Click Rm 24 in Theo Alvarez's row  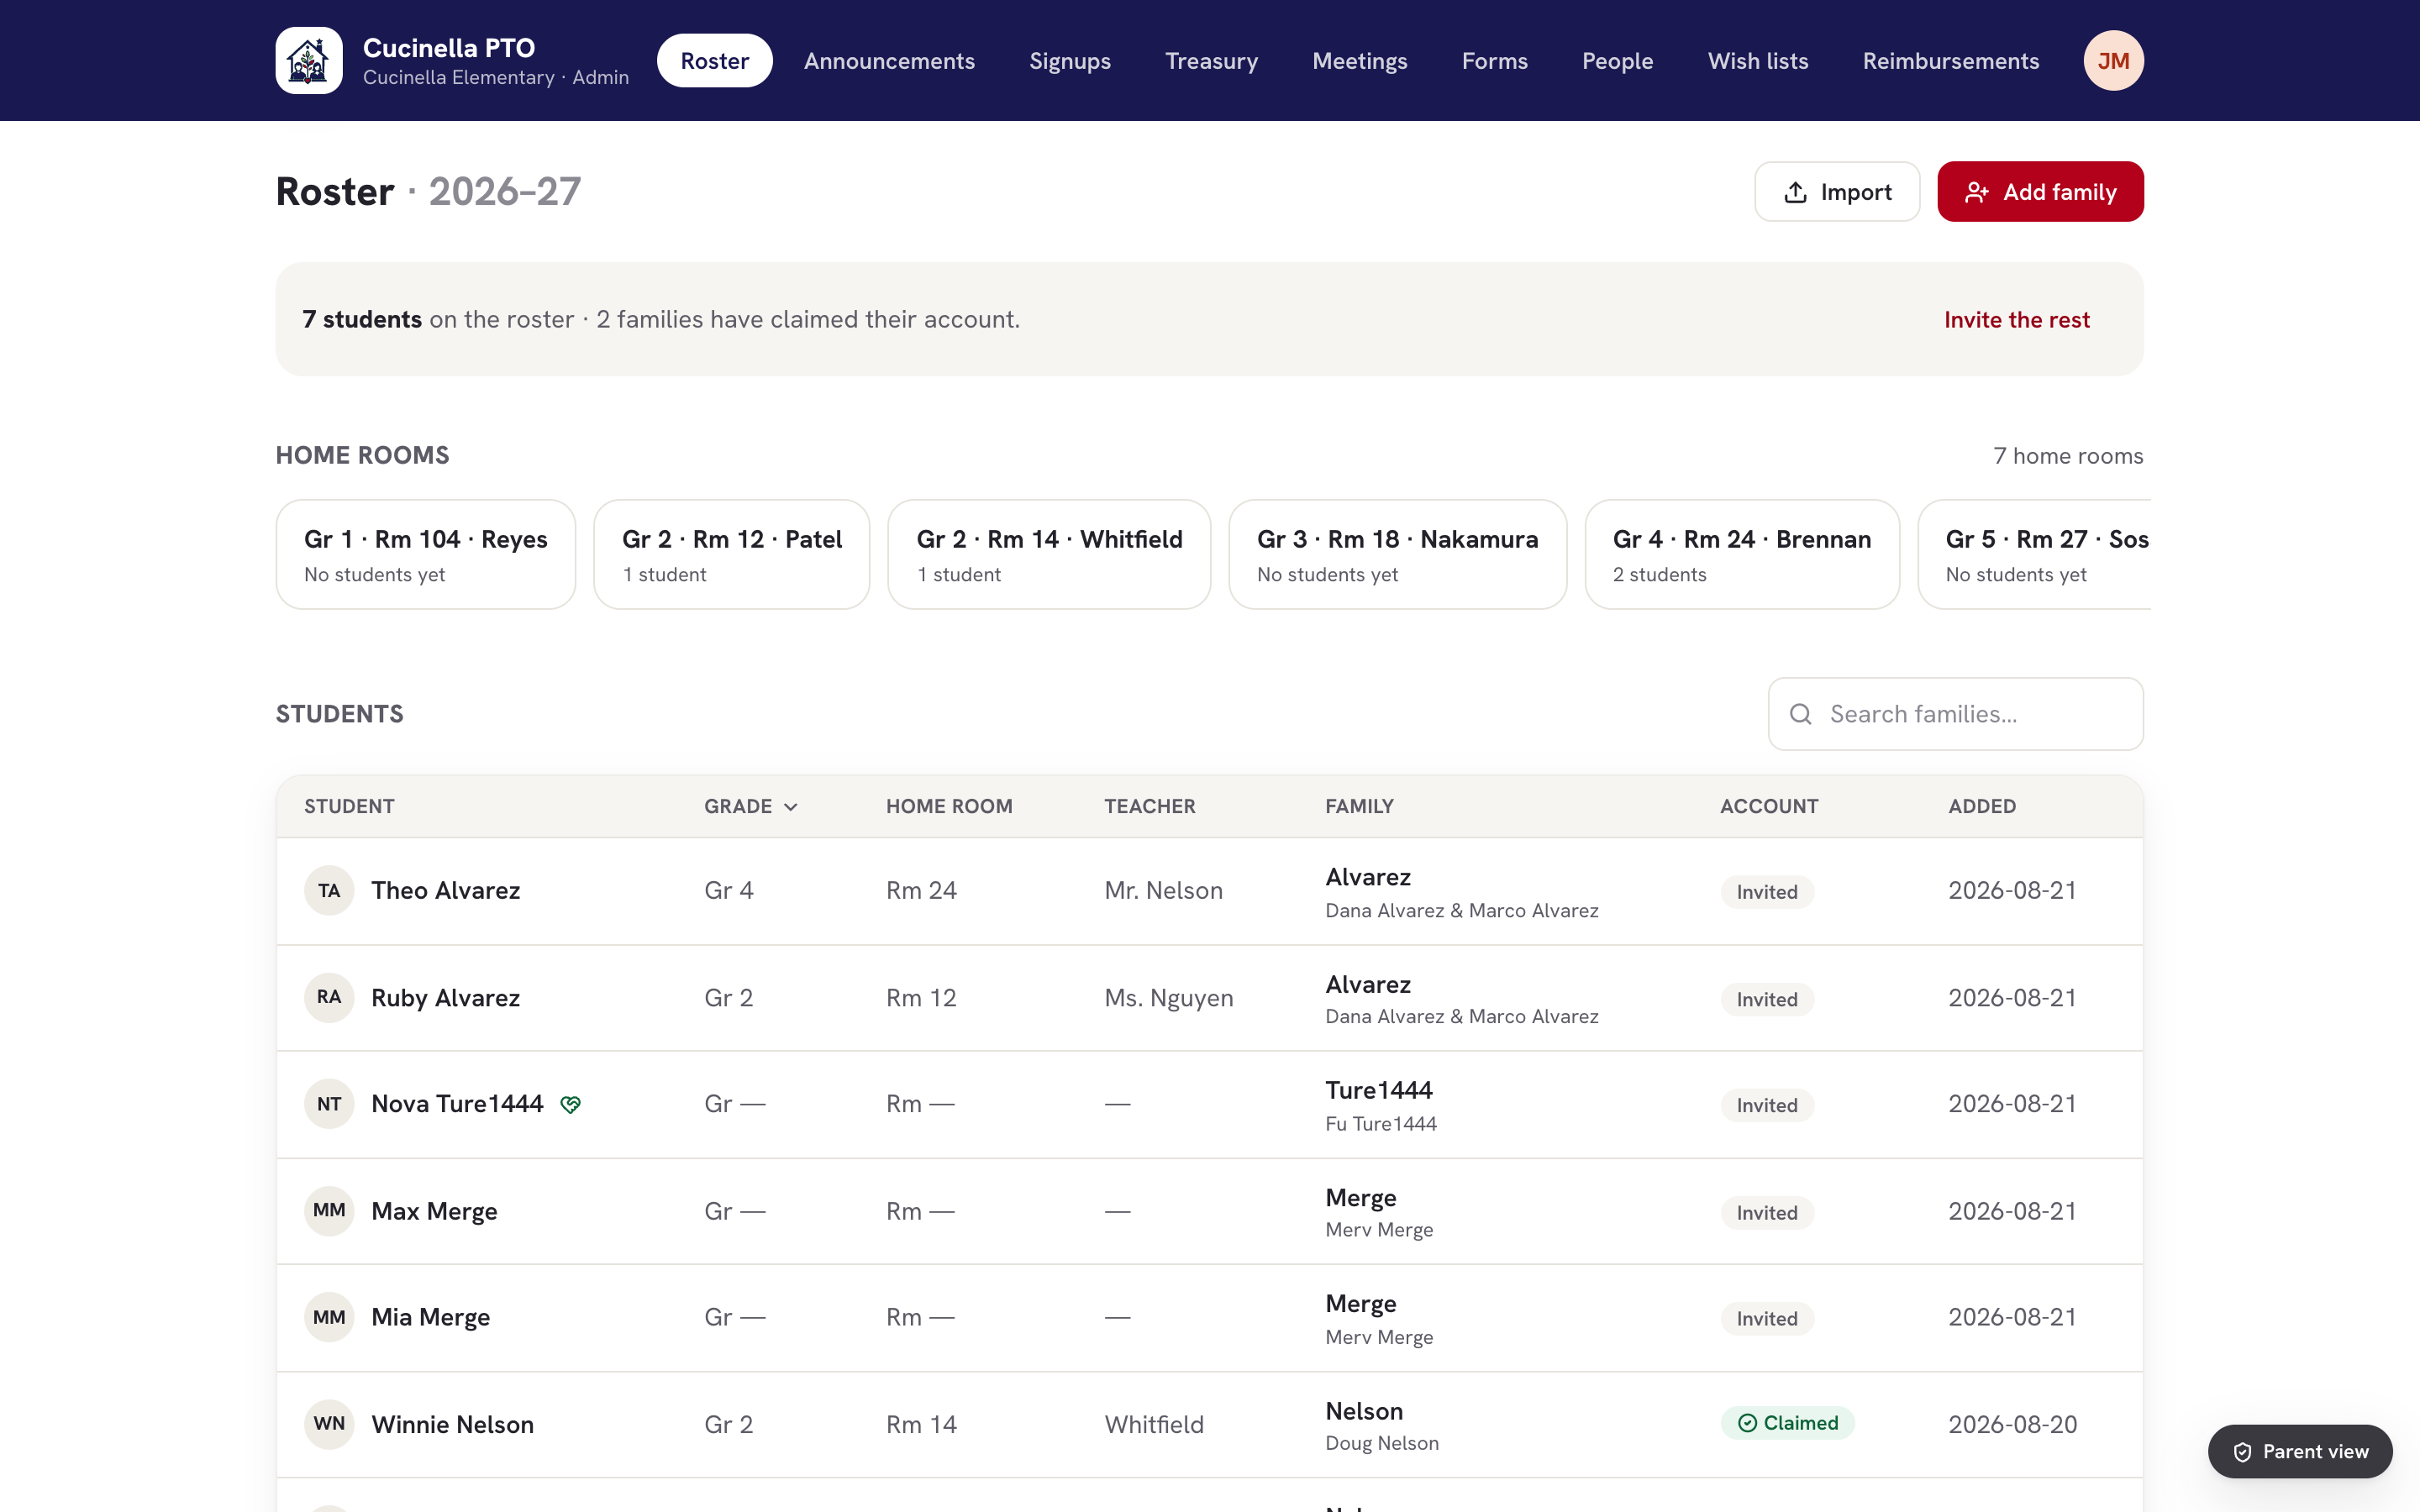tap(921, 891)
